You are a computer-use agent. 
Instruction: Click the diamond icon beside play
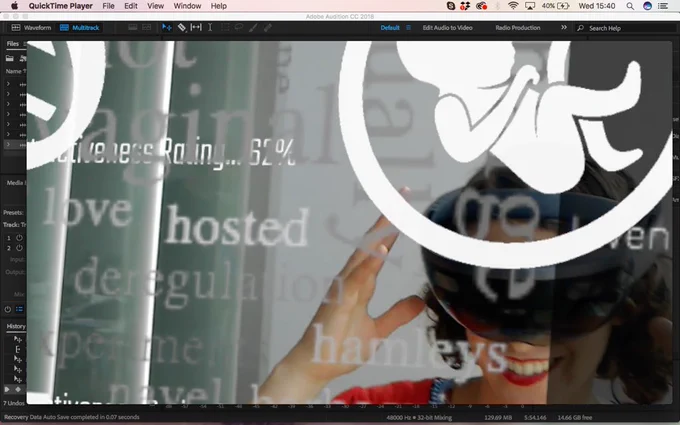tap(18, 389)
